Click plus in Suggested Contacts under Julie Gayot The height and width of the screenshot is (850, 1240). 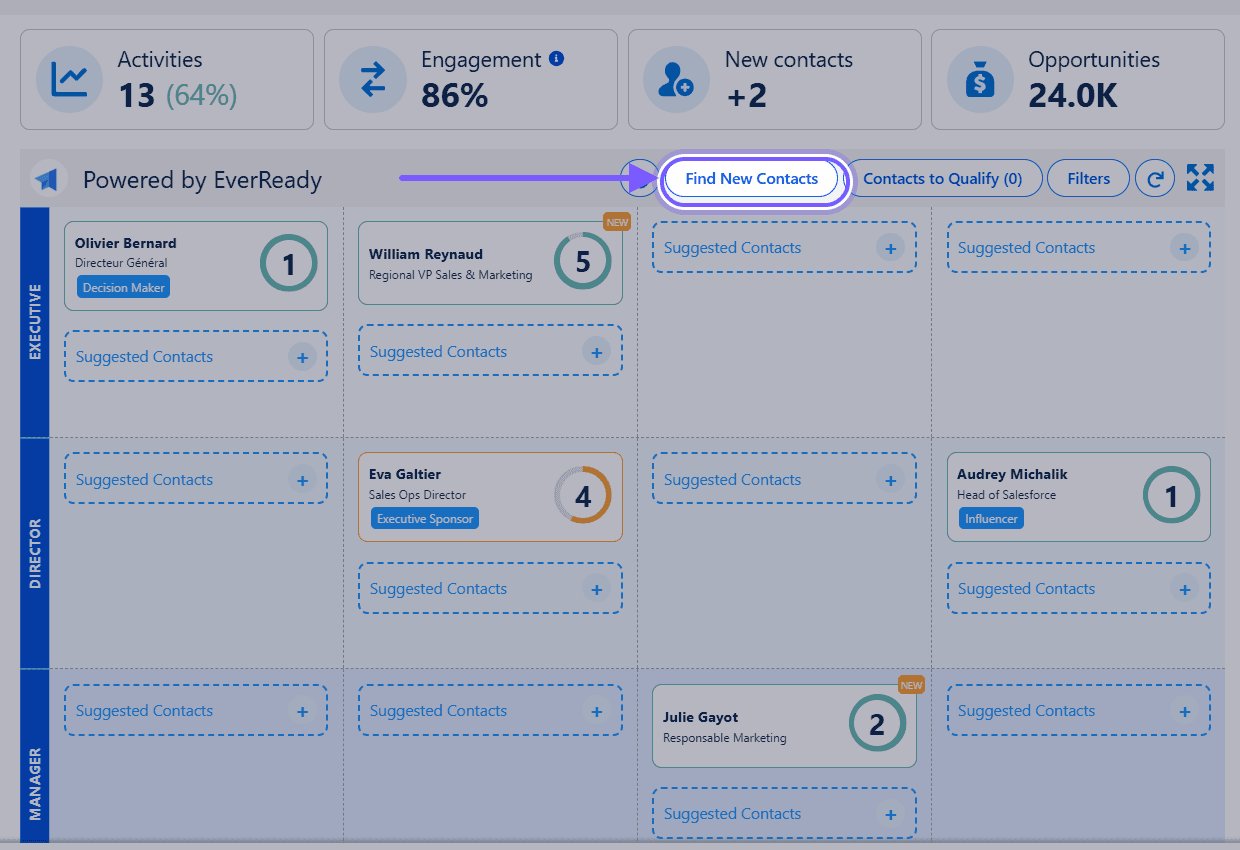[891, 814]
